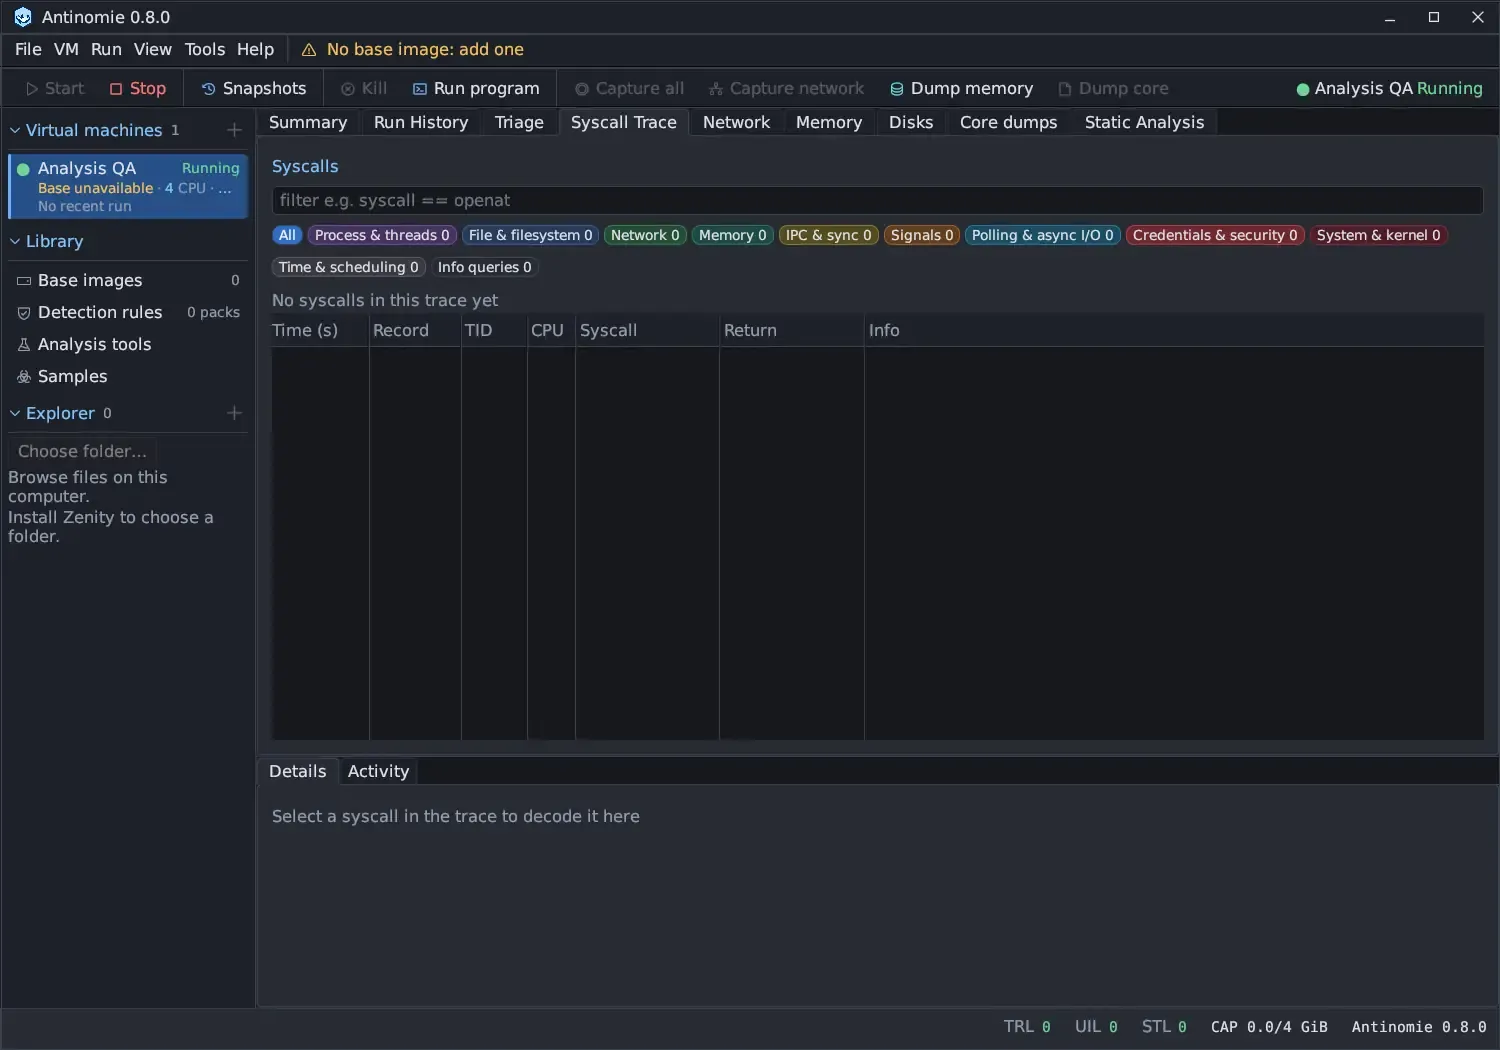
Task: Enable the Credentials & security filter chip
Action: [1215, 235]
